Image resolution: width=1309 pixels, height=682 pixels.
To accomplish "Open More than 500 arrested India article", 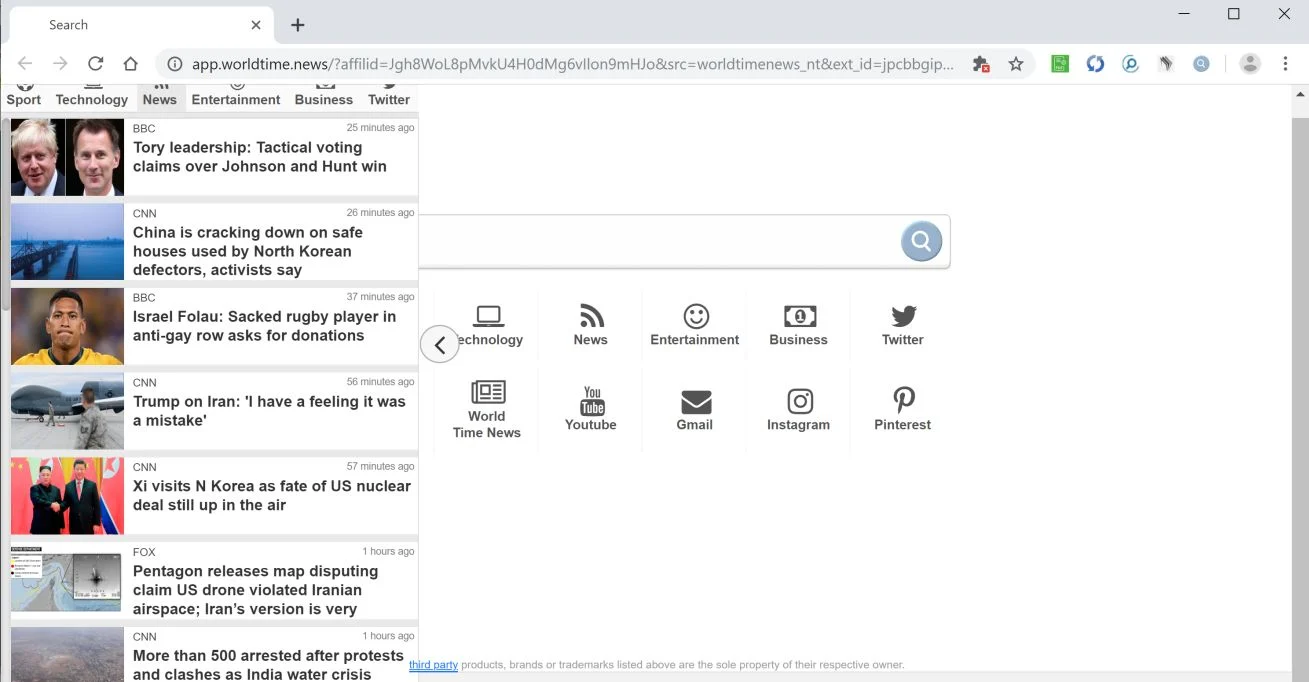I will pos(268,665).
